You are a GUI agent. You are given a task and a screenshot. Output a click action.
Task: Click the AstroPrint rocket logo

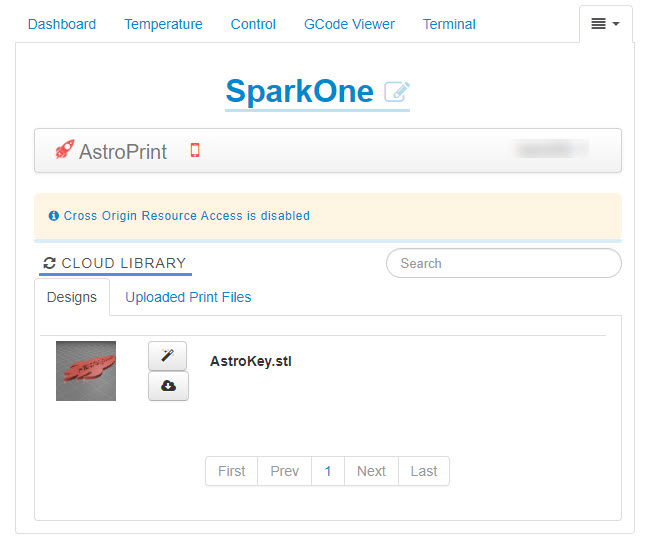coord(65,149)
